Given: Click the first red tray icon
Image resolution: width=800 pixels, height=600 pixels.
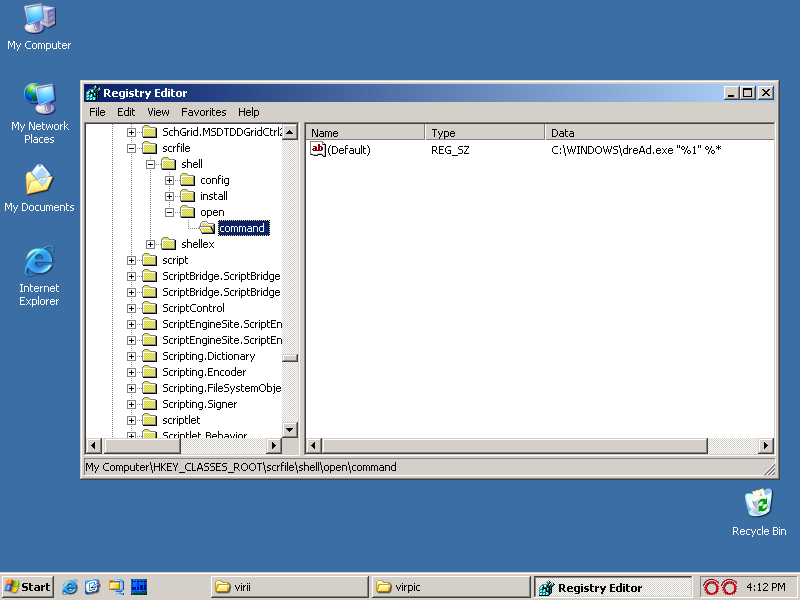Looking at the screenshot, I should [711, 587].
